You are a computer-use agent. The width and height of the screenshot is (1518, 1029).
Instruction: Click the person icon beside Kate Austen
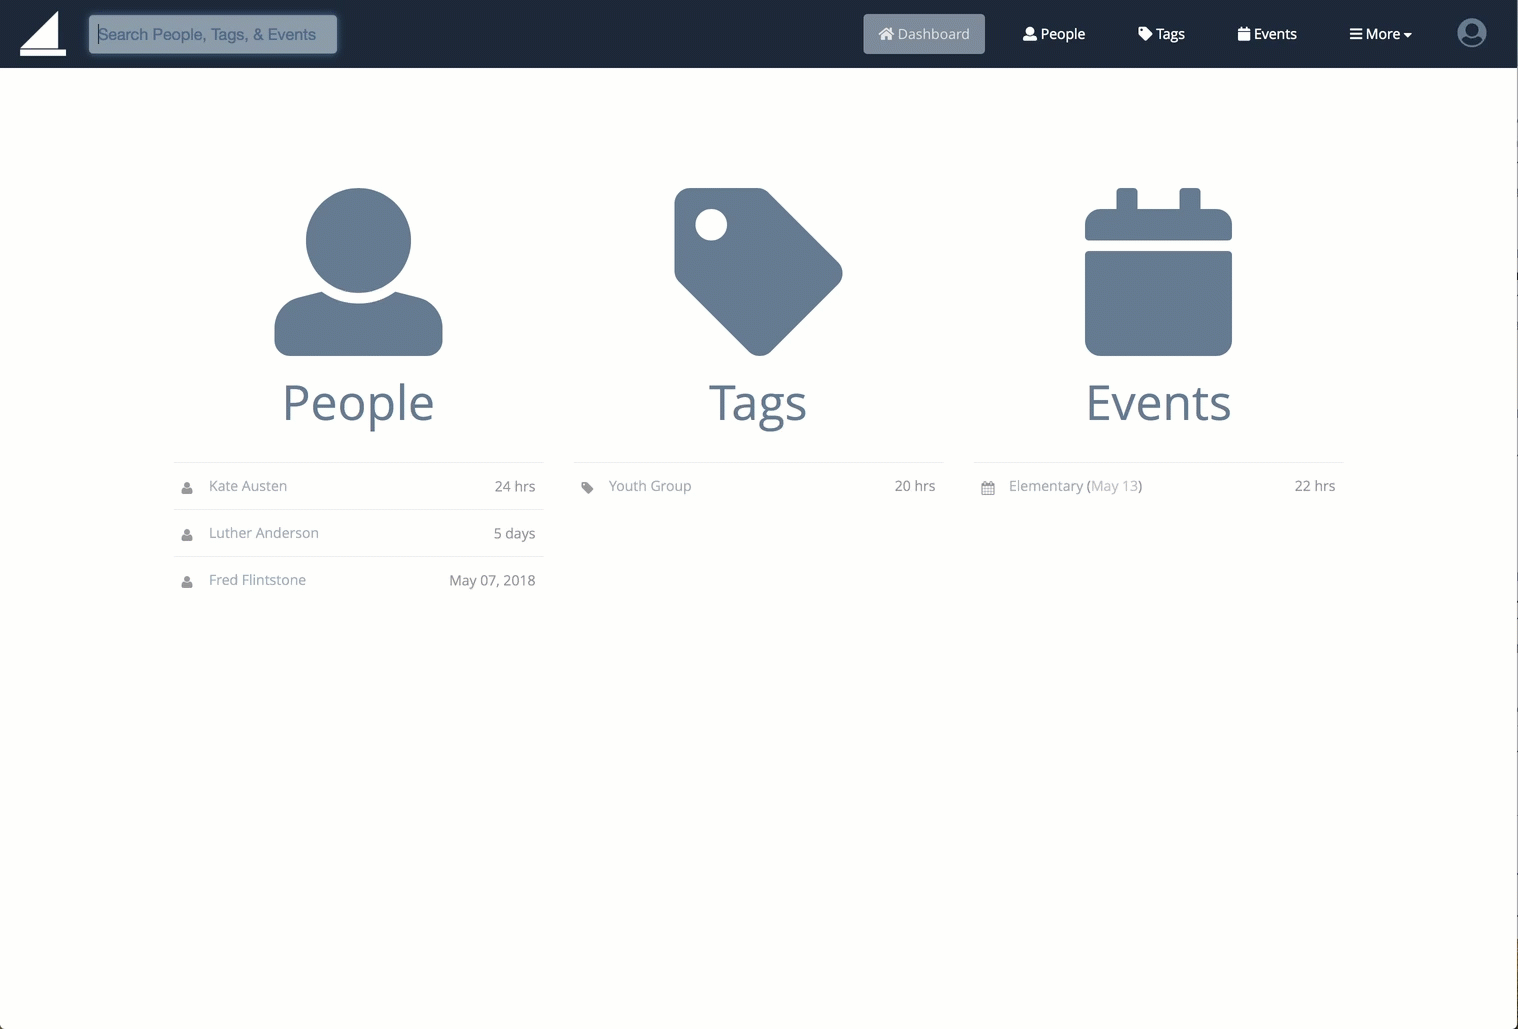pos(187,488)
